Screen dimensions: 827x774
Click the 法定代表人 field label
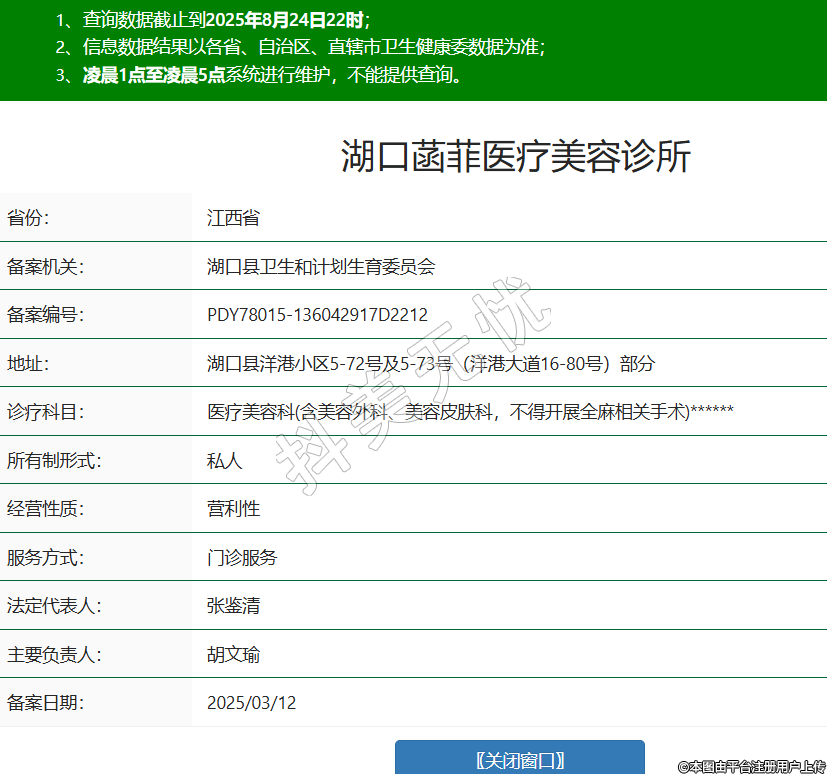coord(54,606)
